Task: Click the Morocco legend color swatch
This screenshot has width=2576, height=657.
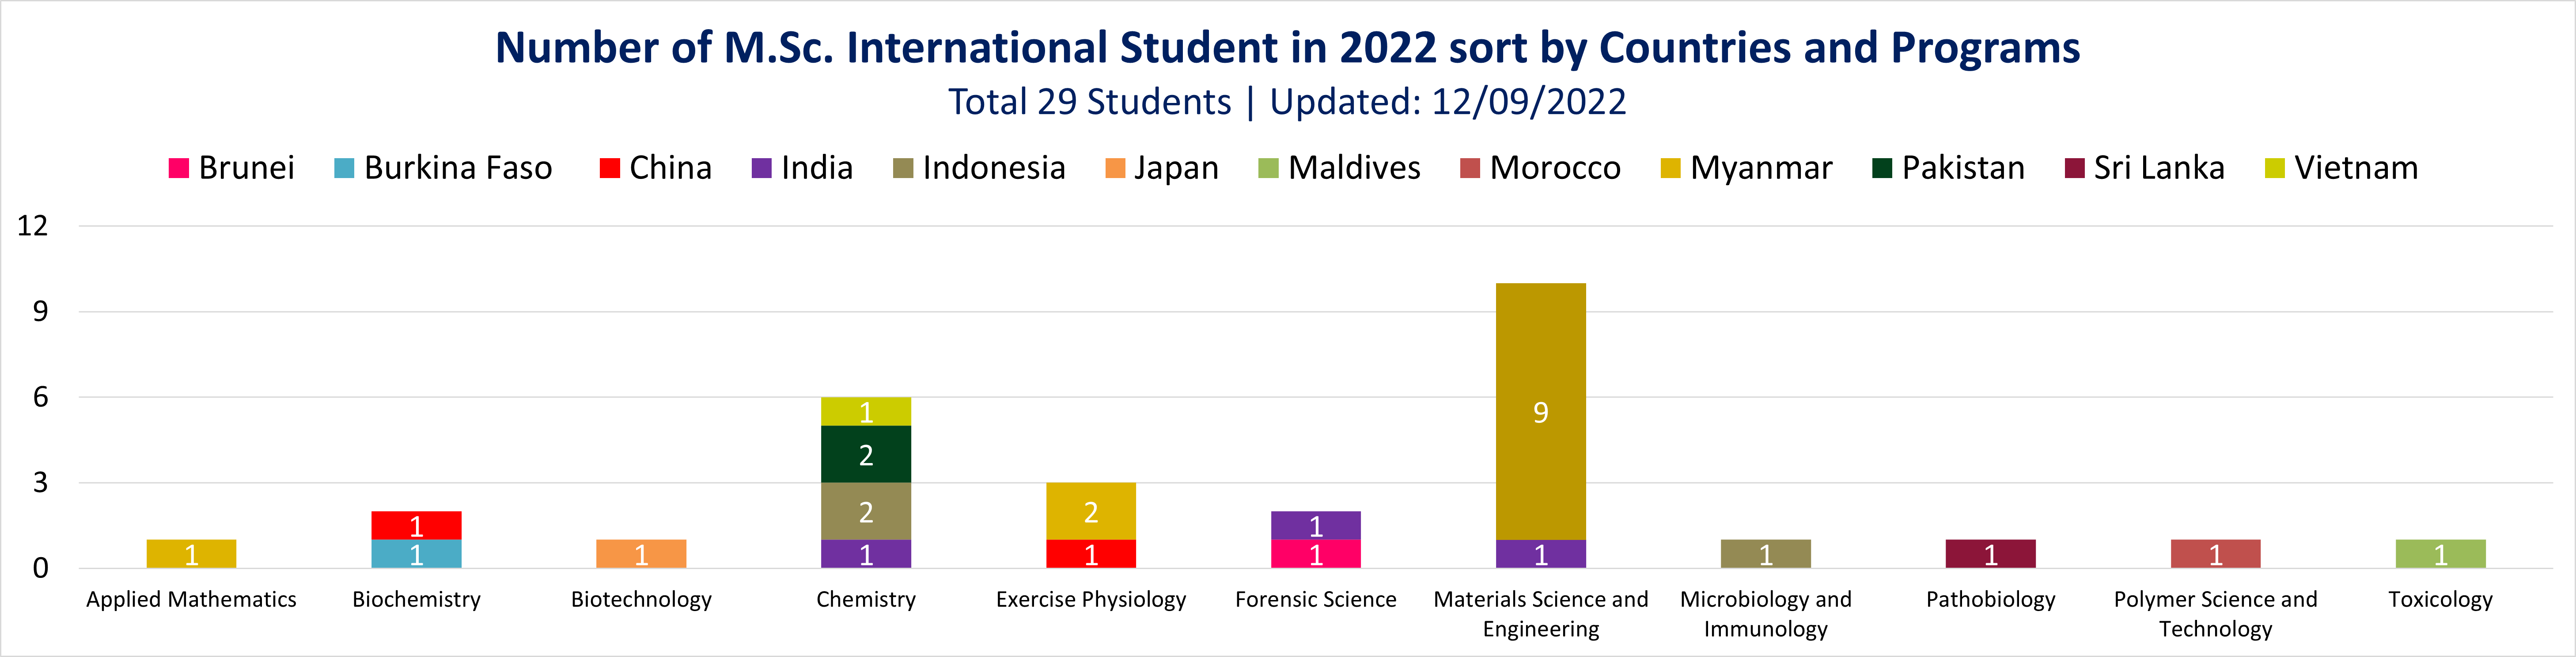Action: point(1469,168)
